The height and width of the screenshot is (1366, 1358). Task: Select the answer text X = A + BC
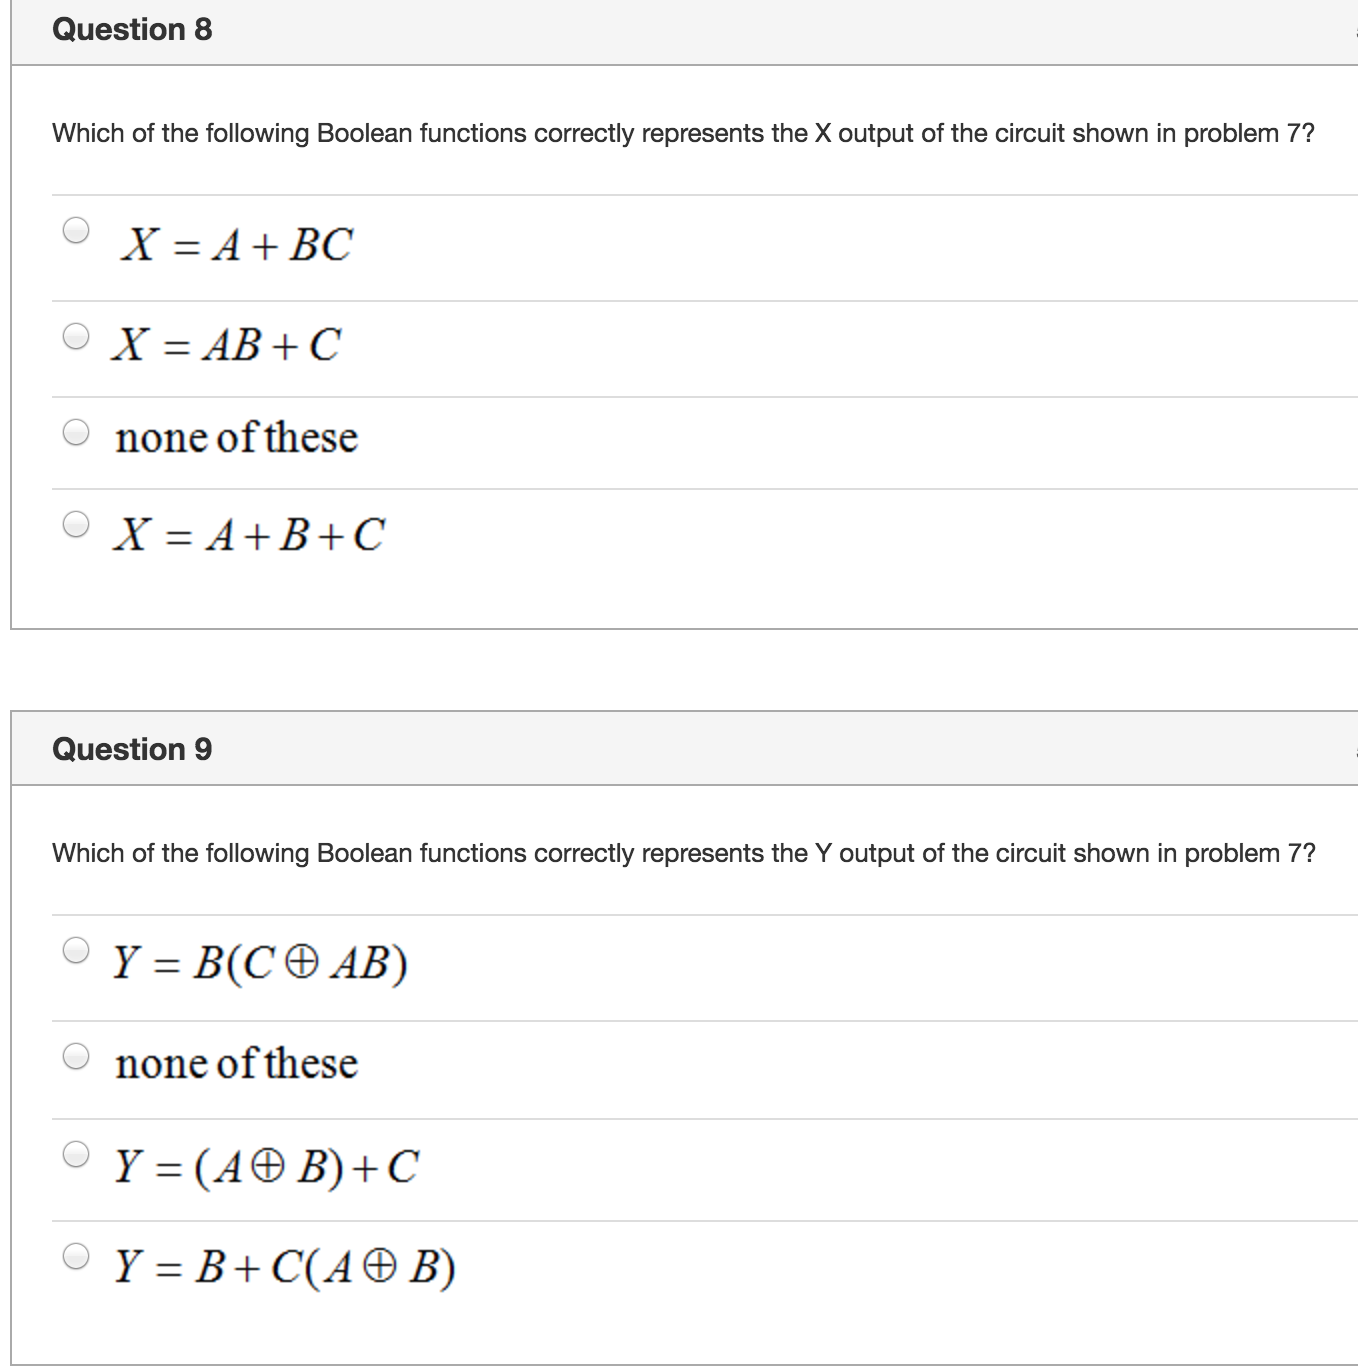(x=236, y=243)
